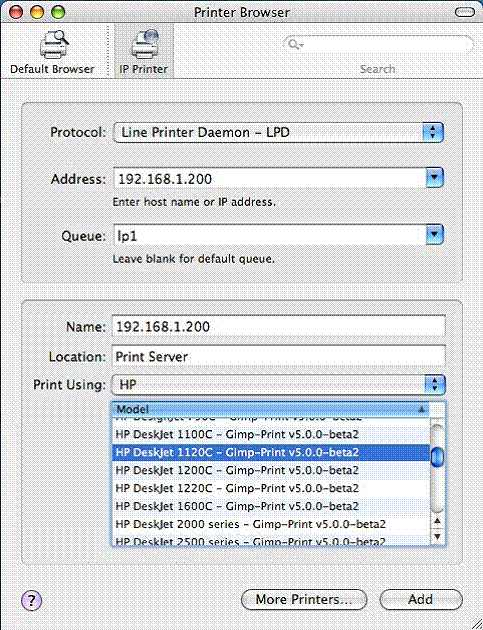Viewport: 483px width, 630px height.
Task: Sort list by Model column header
Action: pos(270,409)
